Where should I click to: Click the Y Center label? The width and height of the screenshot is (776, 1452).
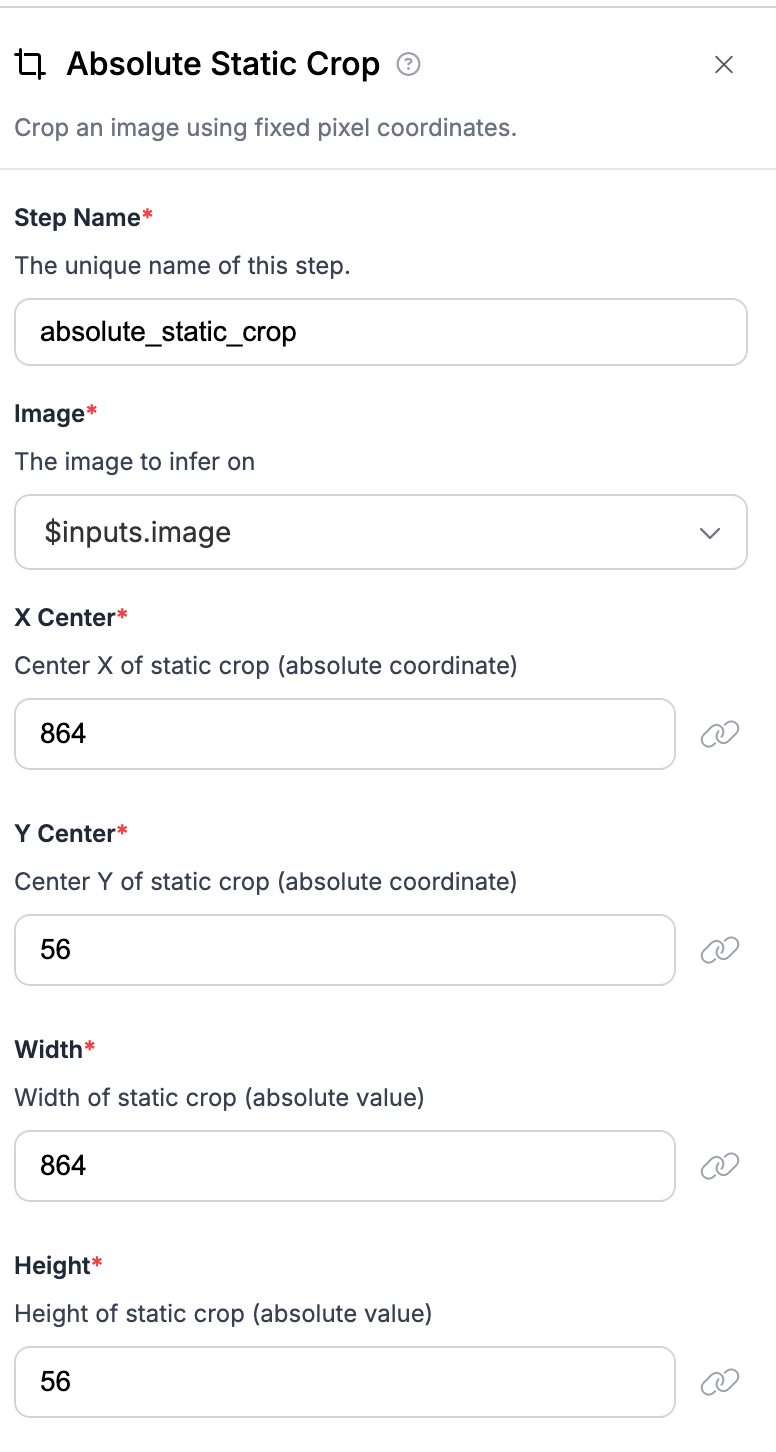[65, 834]
